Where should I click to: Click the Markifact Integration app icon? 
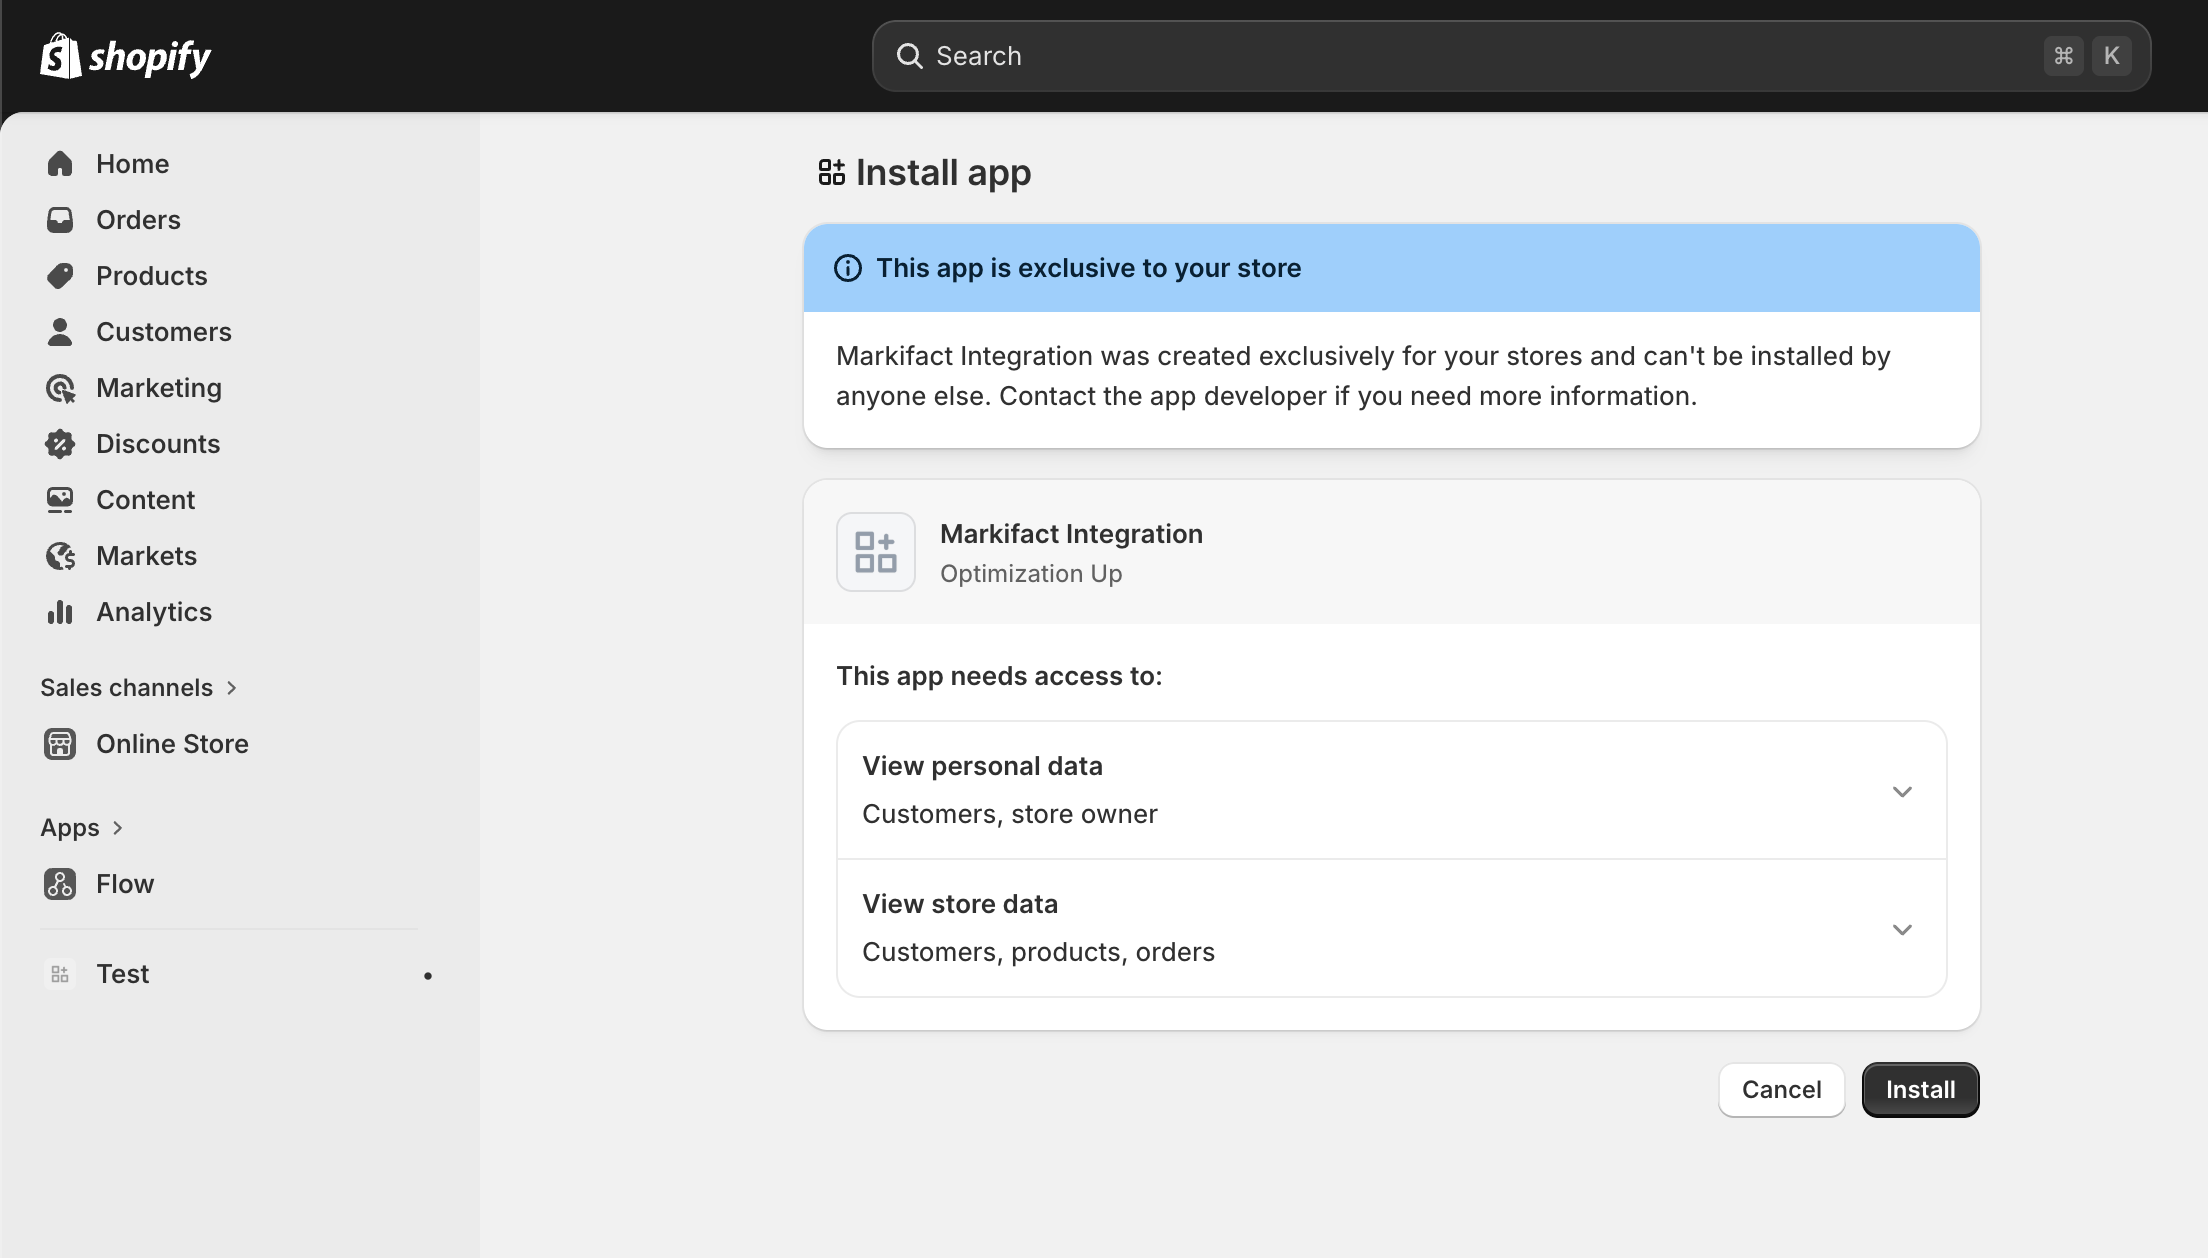(875, 551)
